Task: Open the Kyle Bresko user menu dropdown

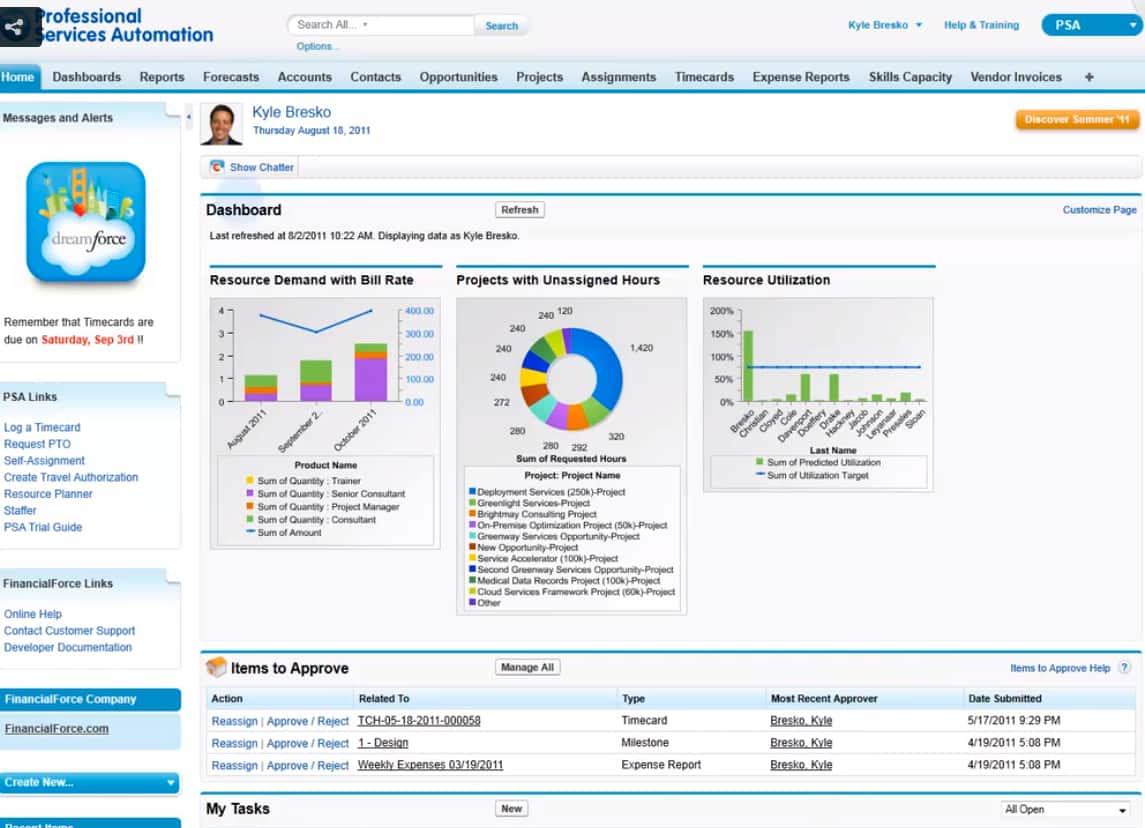Action: pyautogui.click(x=885, y=25)
